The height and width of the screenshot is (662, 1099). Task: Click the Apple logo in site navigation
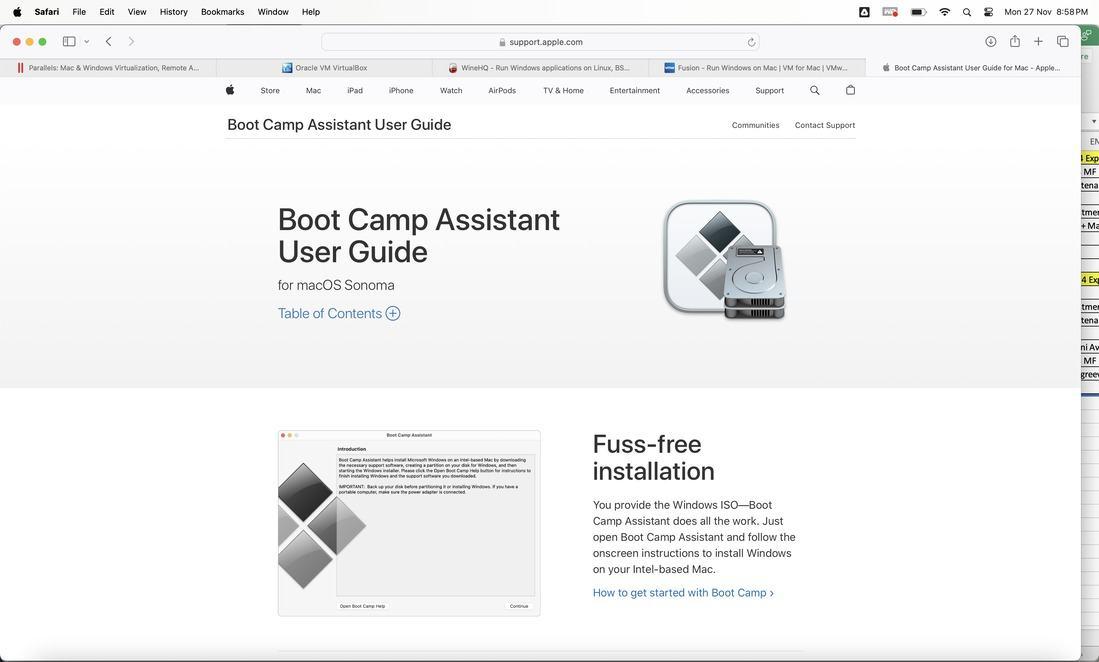click(230, 90)
